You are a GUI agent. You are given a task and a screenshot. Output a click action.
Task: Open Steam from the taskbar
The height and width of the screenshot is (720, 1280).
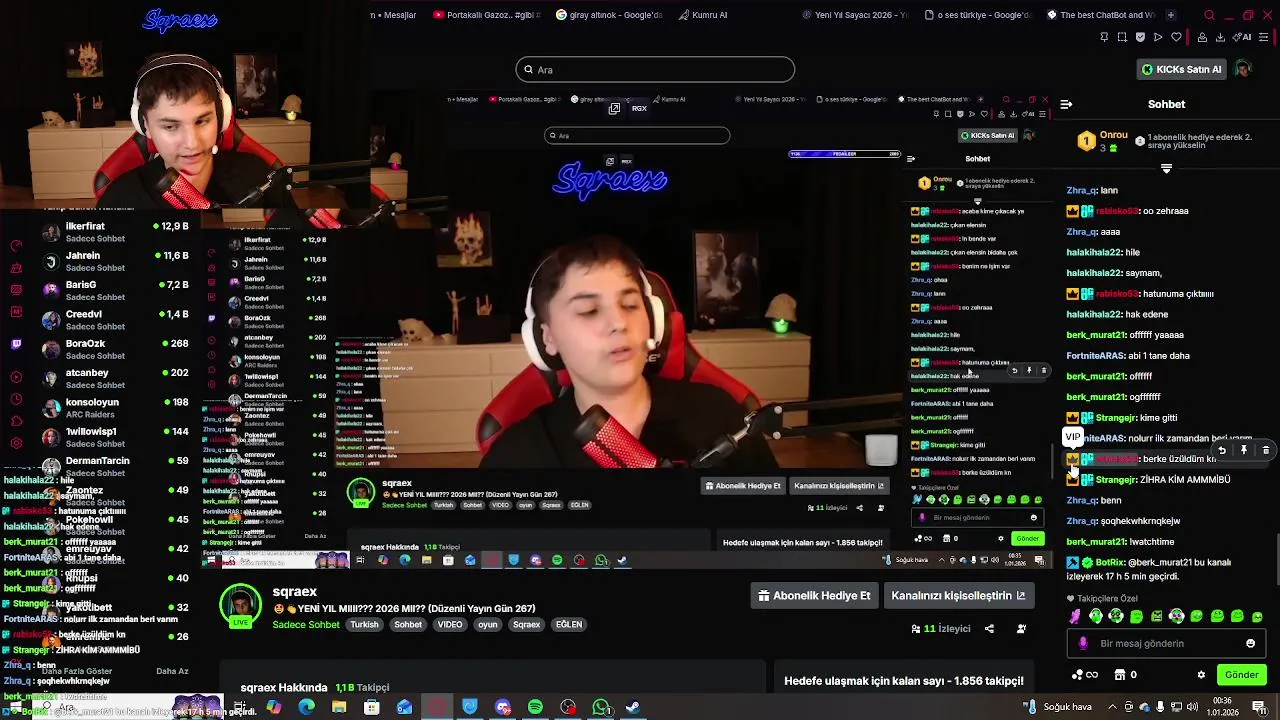point(633,707)
